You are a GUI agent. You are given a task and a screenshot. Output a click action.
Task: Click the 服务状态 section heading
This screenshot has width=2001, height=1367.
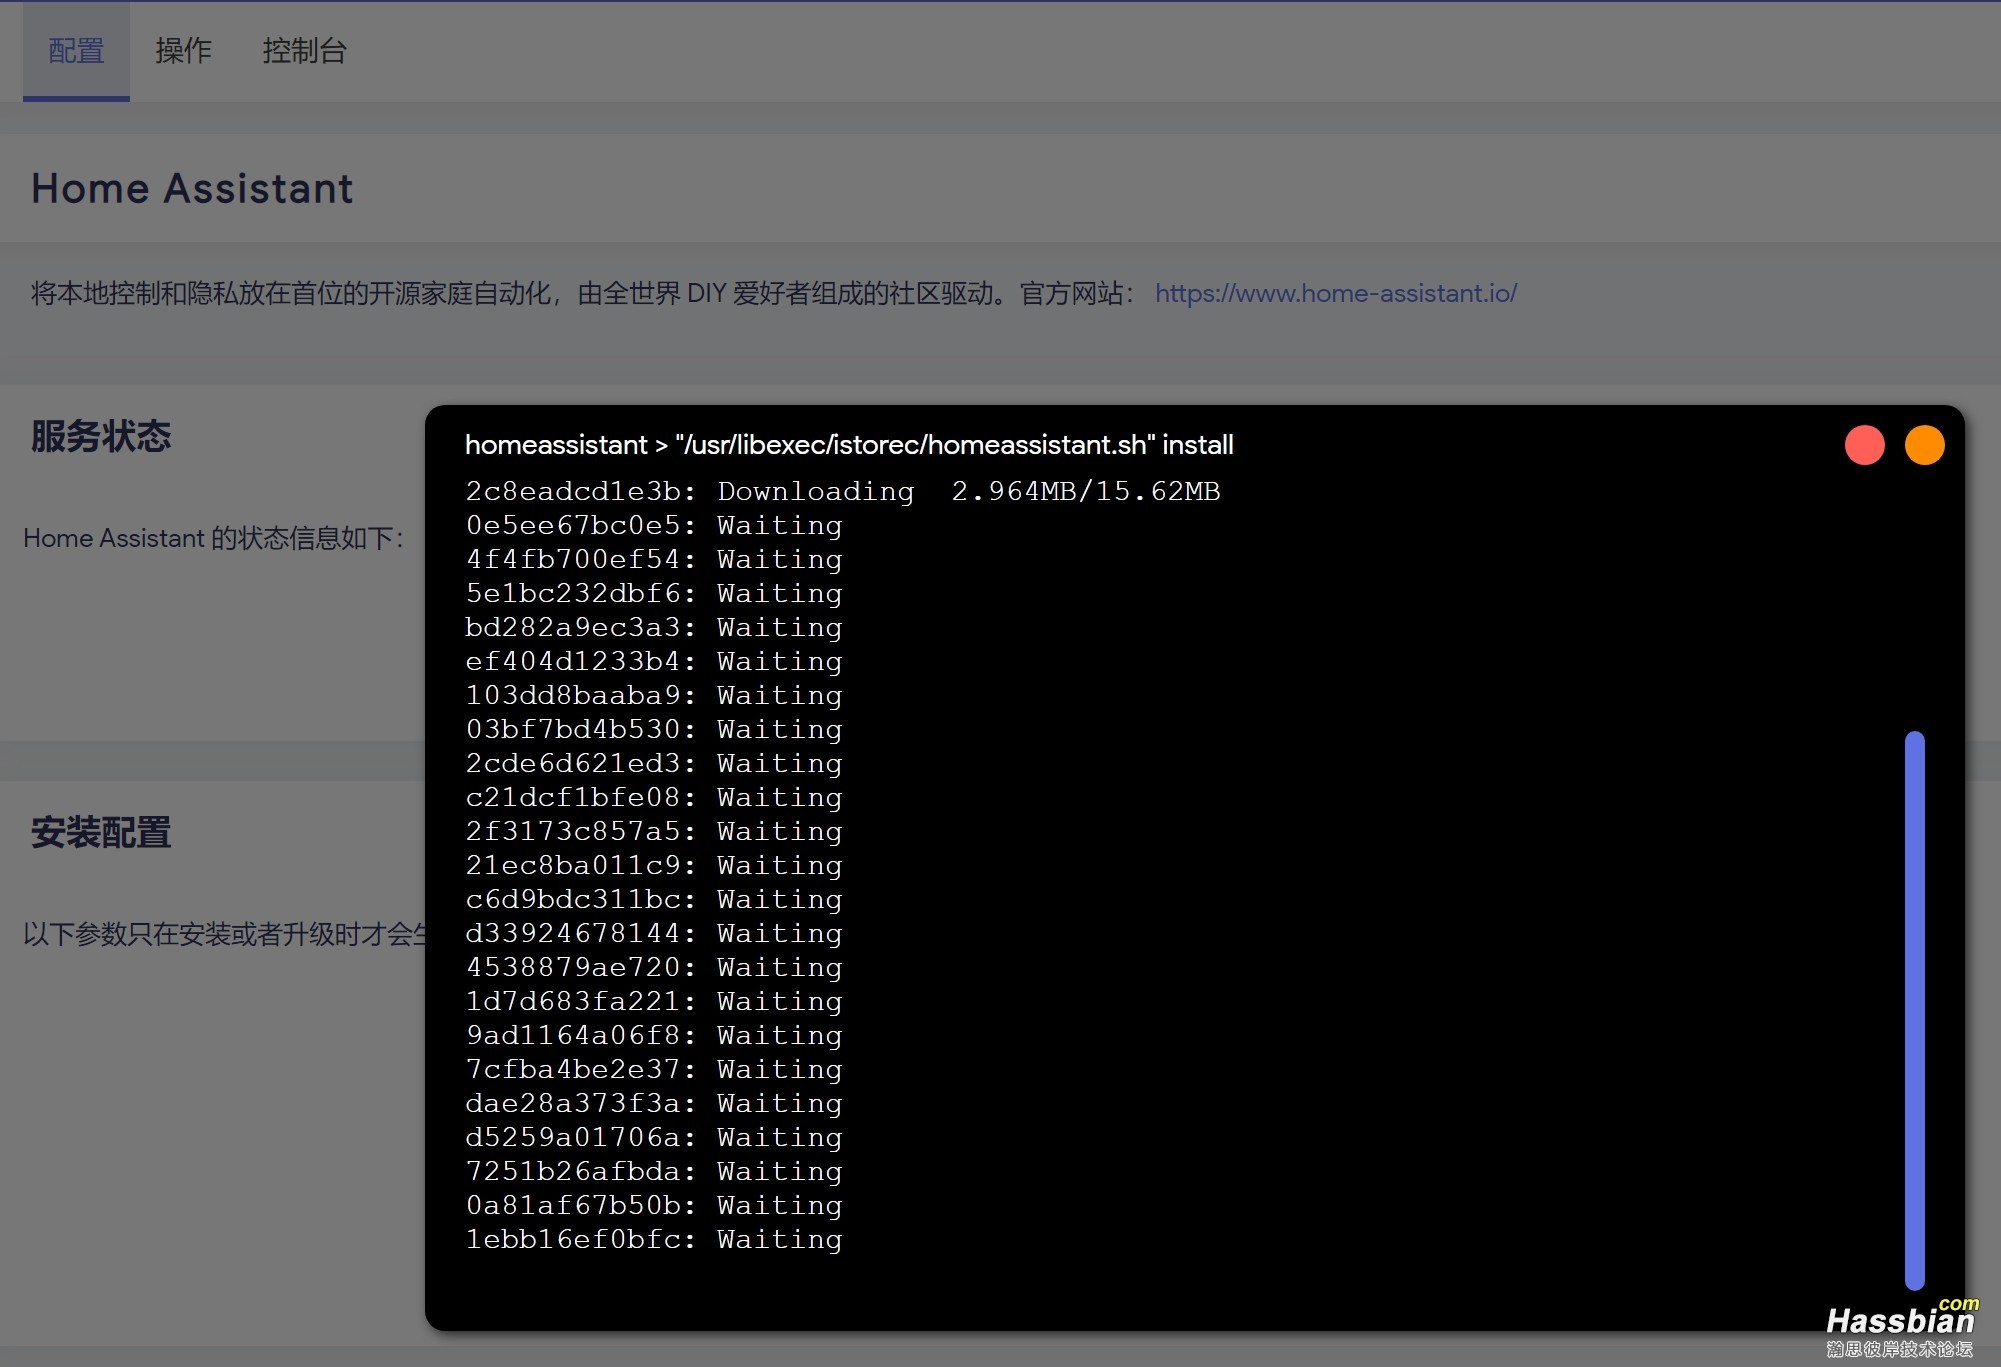pyautogui.click(x=101, y=436)
